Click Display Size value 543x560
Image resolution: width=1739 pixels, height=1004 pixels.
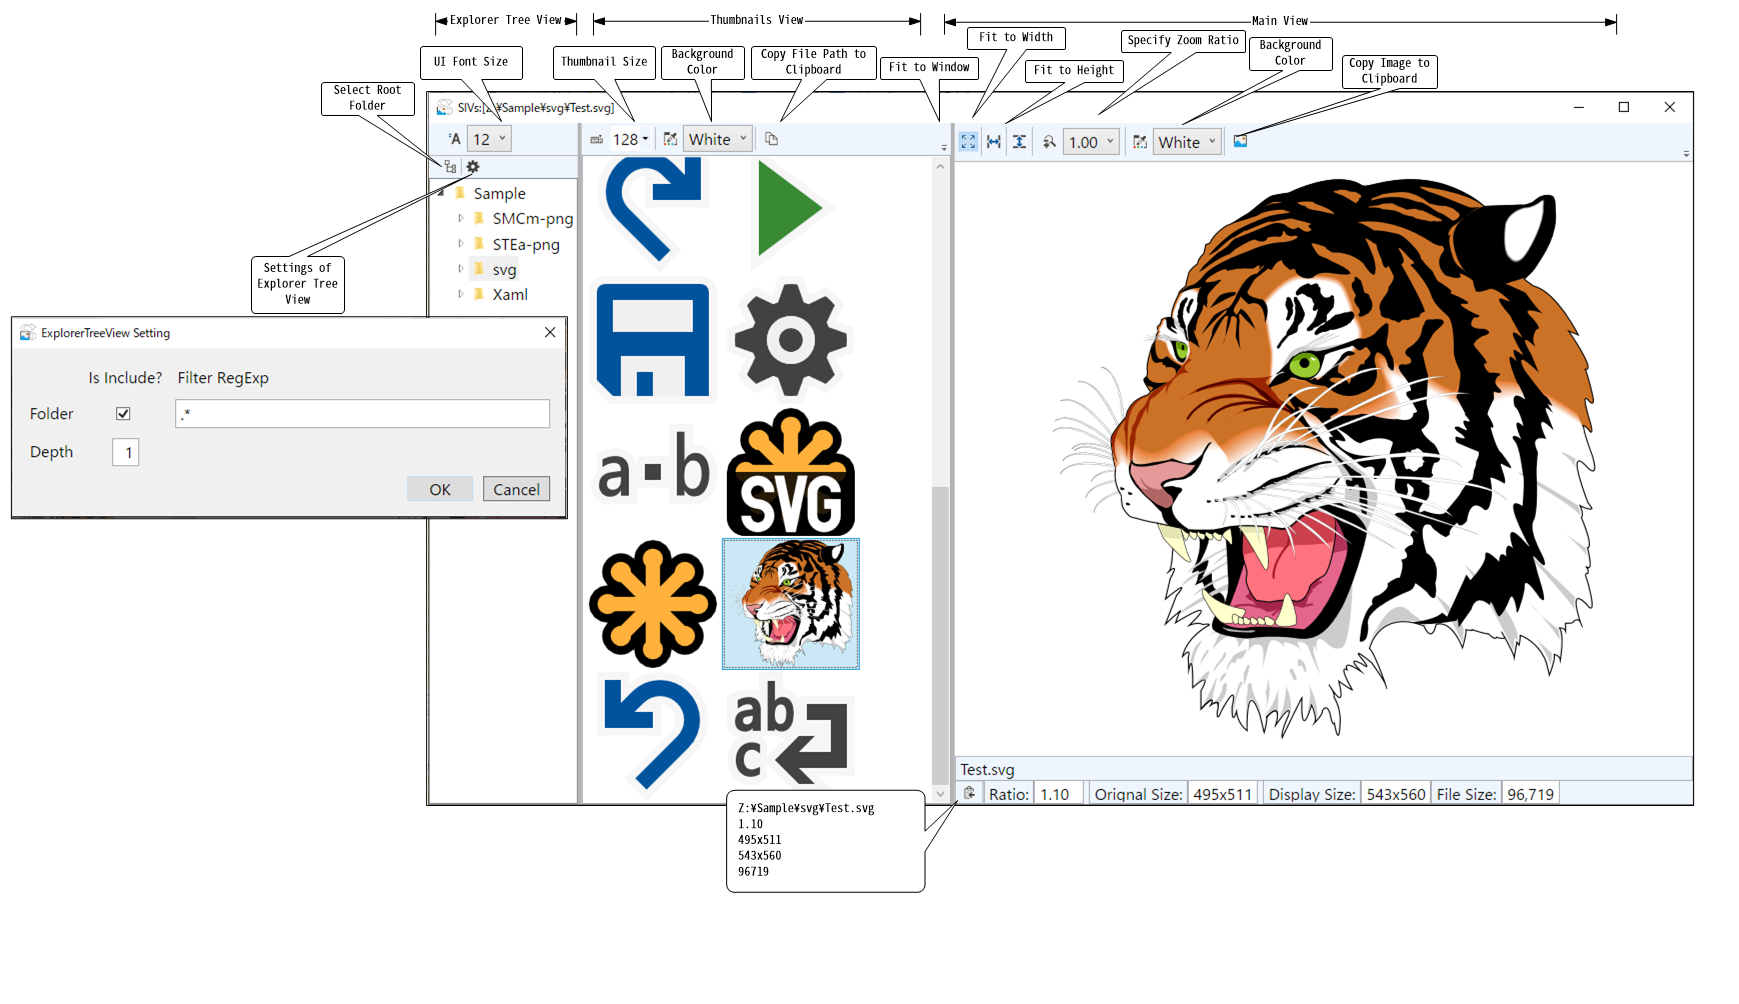[x=1396, y=794]
